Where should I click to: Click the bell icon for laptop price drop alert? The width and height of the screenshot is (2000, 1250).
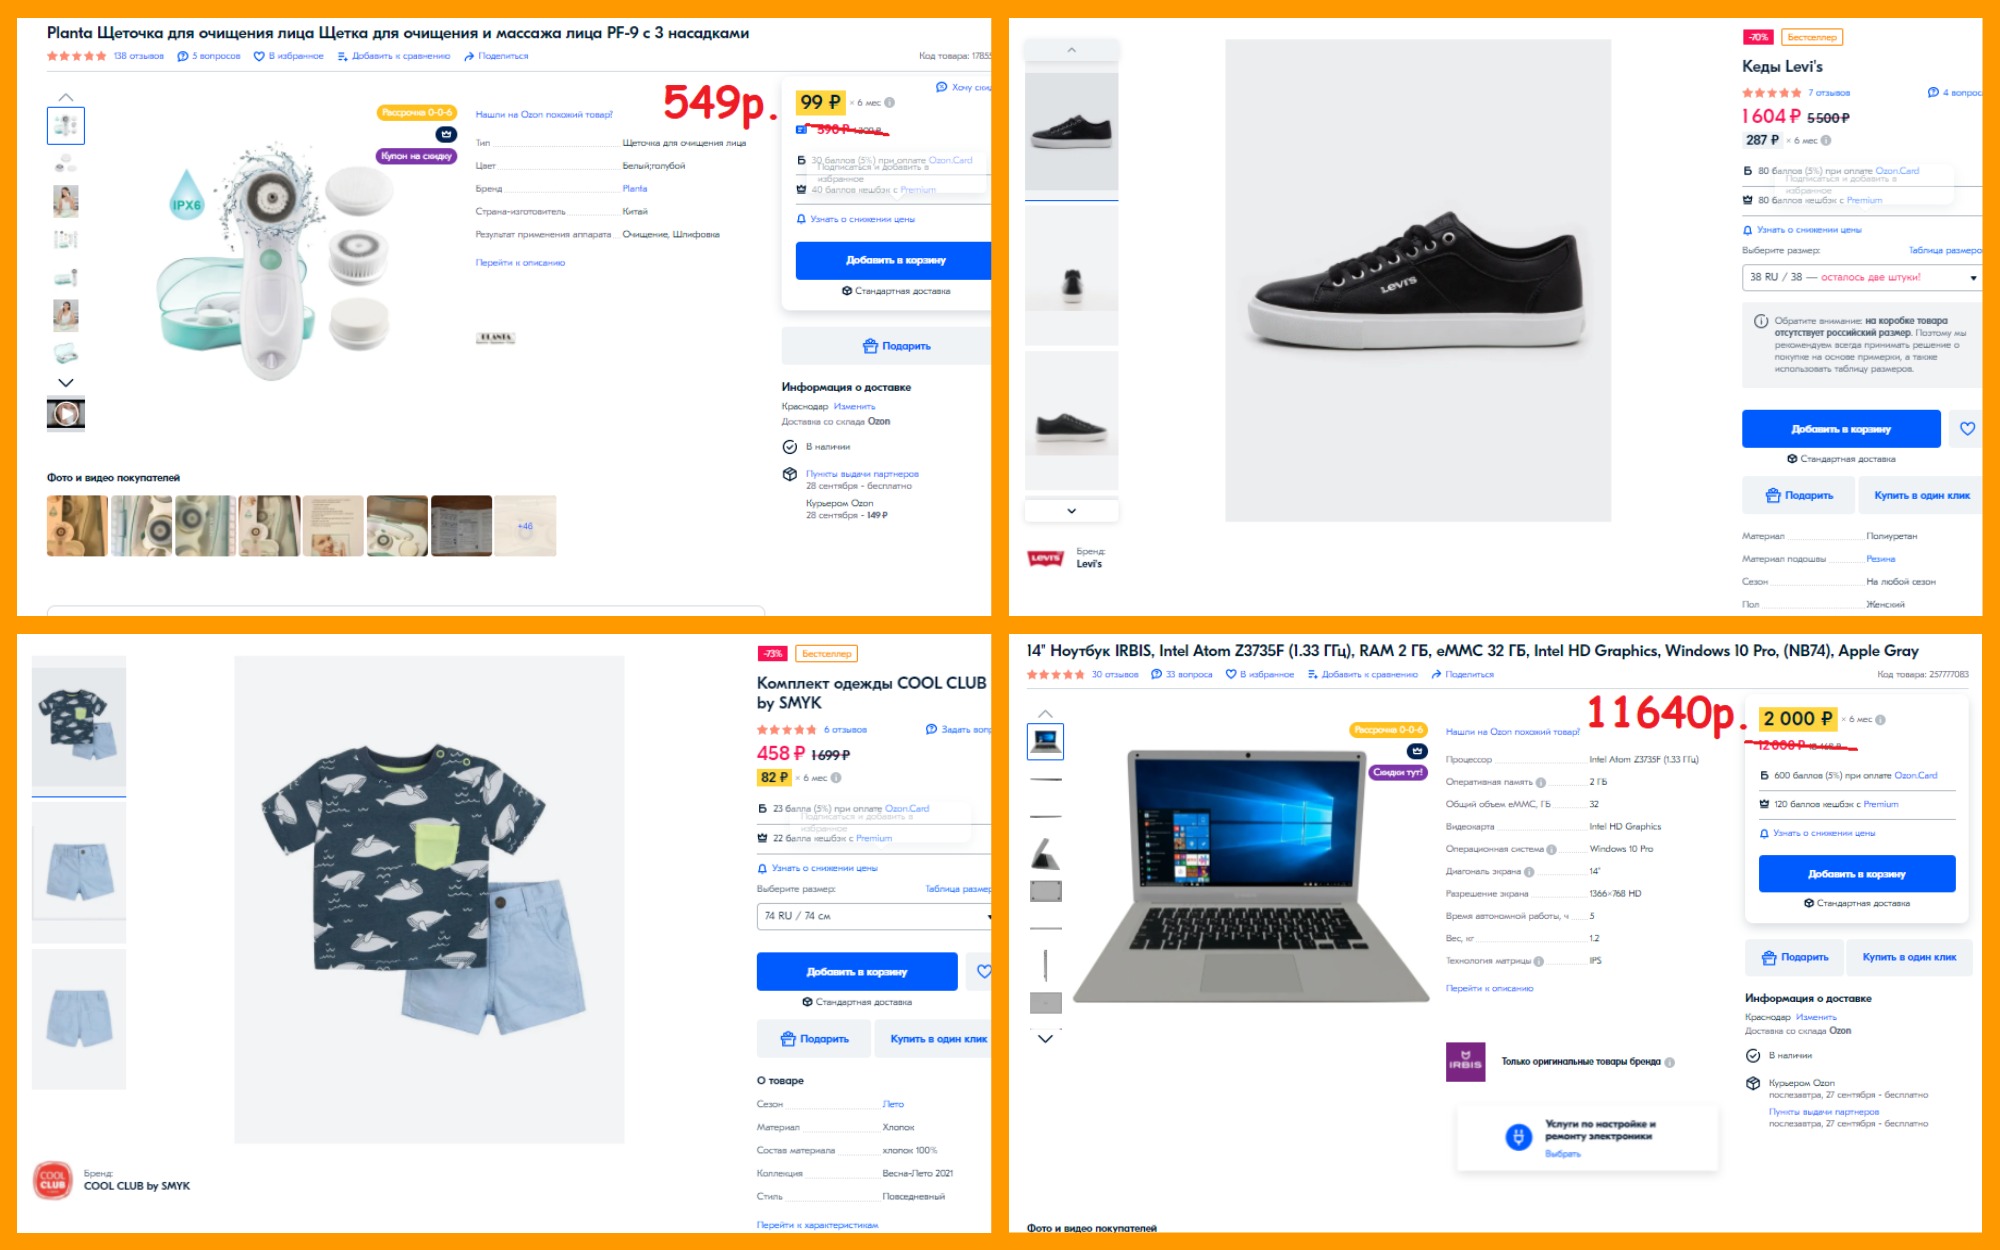coord(1764,833)
